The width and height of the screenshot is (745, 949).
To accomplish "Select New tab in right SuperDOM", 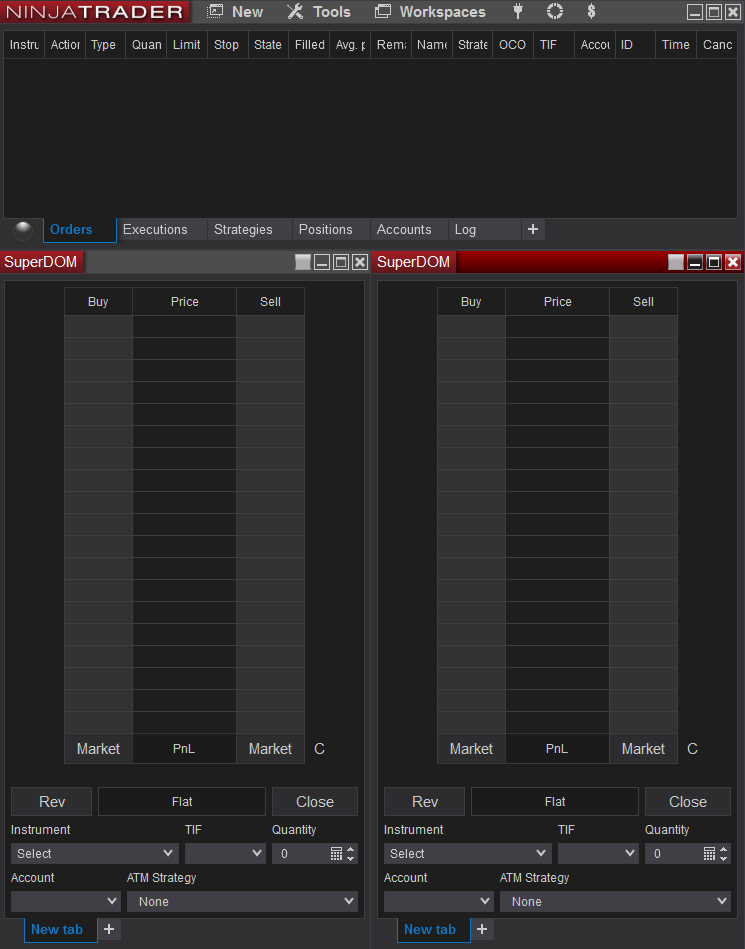I will click(x=433, y=930).
